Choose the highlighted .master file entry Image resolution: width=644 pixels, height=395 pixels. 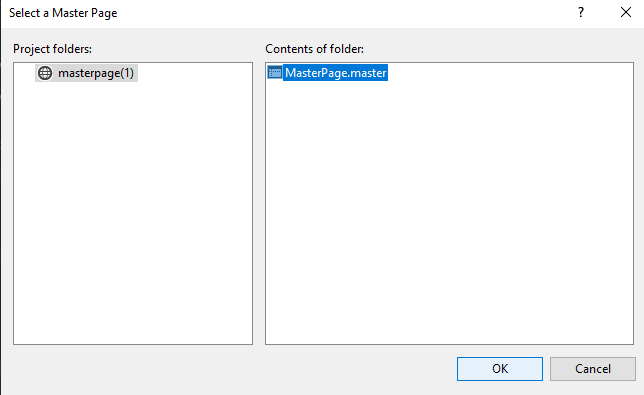tap(335, 73)
